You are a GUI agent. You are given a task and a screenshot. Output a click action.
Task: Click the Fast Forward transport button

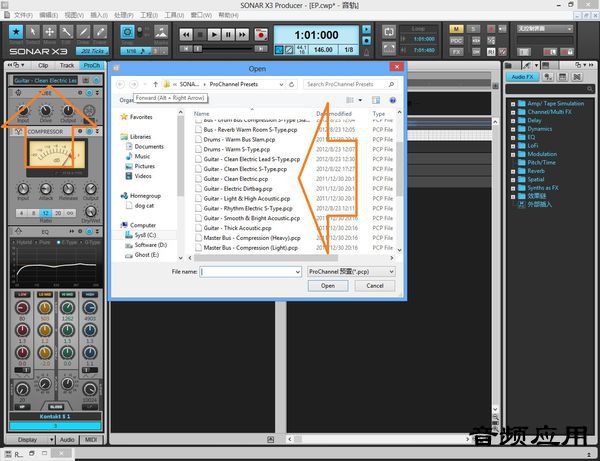point(242,35)
